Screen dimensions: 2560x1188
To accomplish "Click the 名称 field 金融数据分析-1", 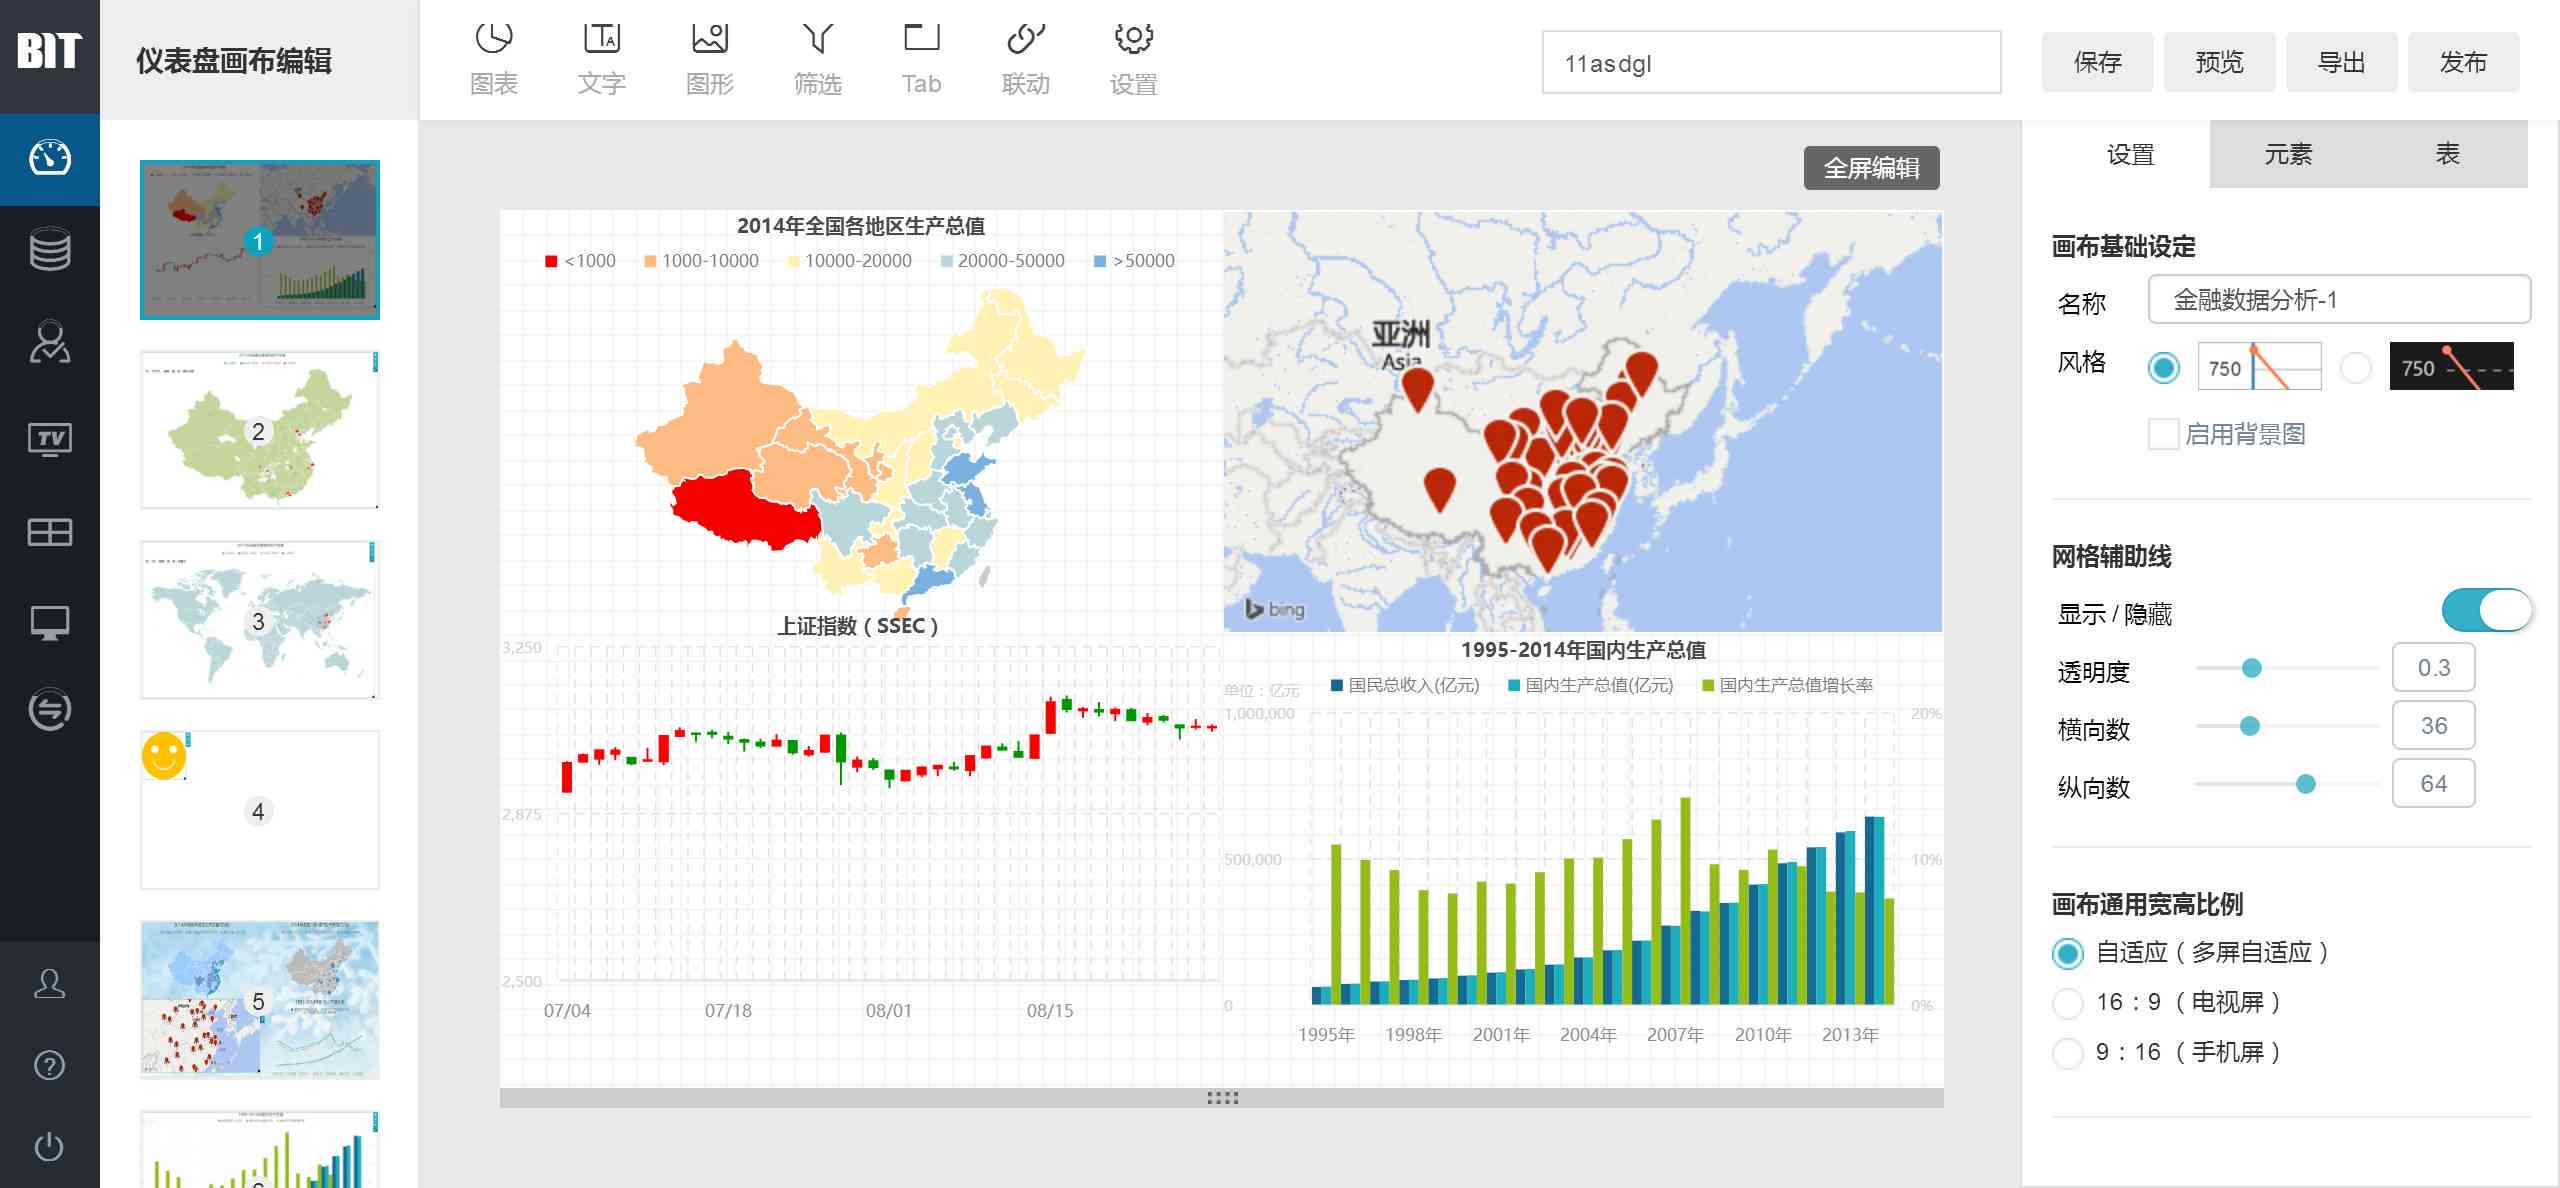I will pyautogui.click(x=2339, y=300).
